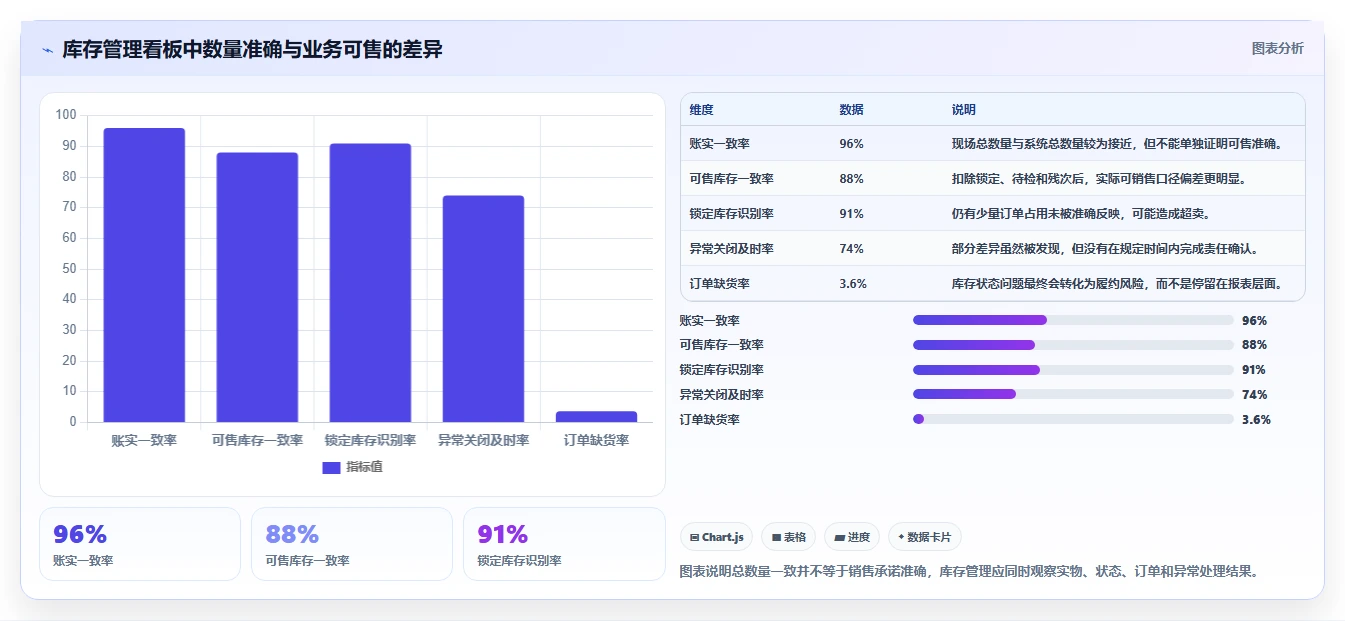1345x621 pixels.
Task: Select the 数据卡片 tag
Action: coord(925,537)
